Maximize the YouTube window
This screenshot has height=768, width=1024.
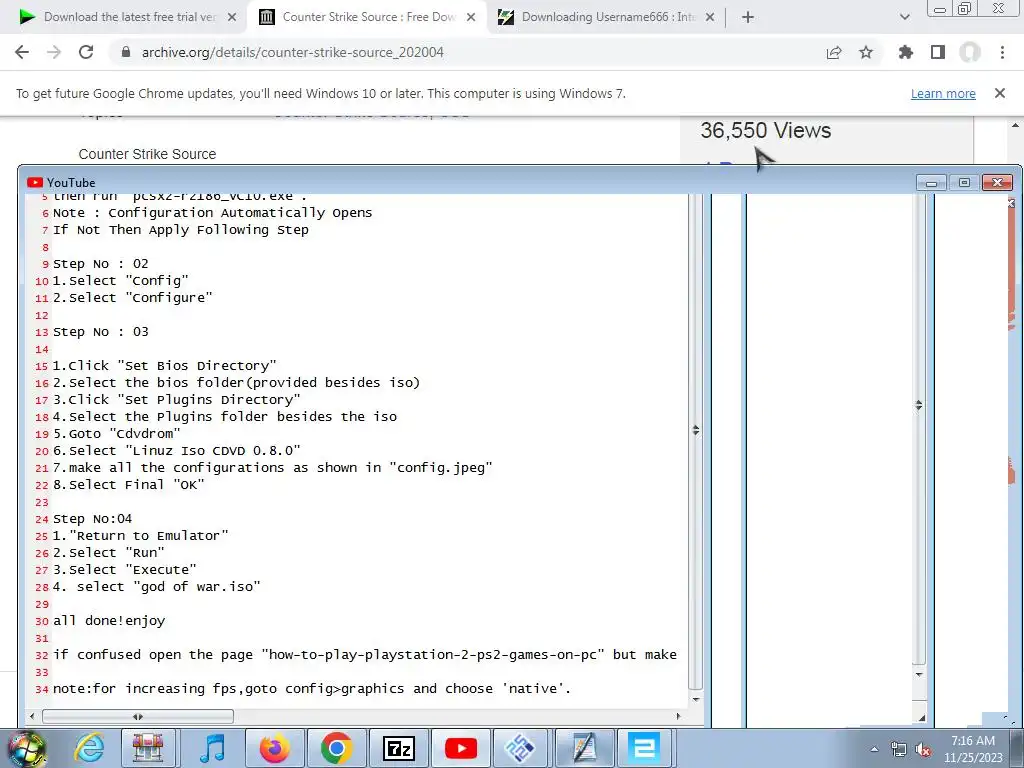click(x=964, y=183)
